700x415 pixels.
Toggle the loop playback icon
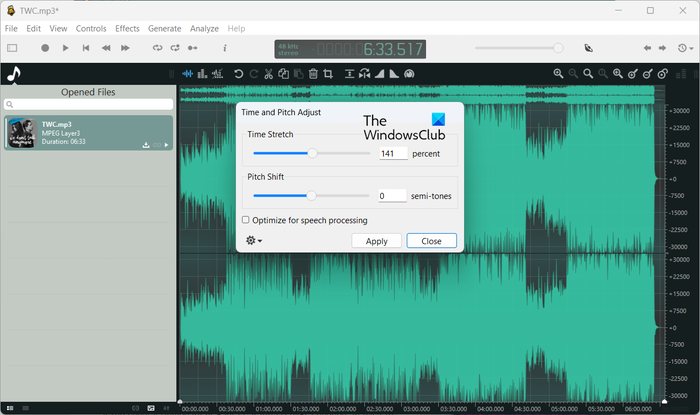(157, 48)
